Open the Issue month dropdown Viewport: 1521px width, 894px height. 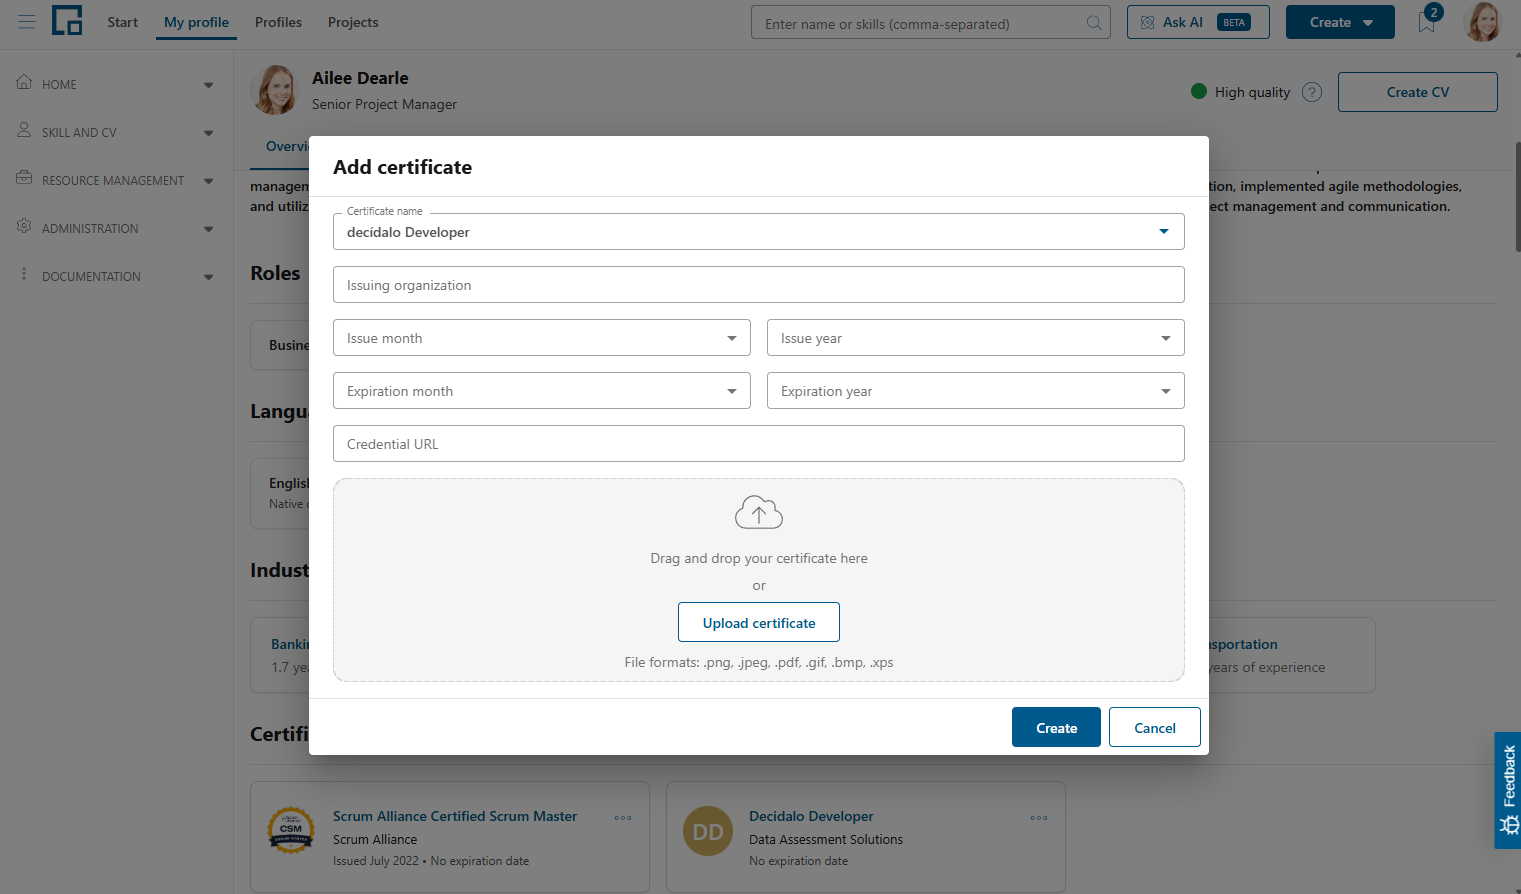pyautogui.click(x=542, y=338)
